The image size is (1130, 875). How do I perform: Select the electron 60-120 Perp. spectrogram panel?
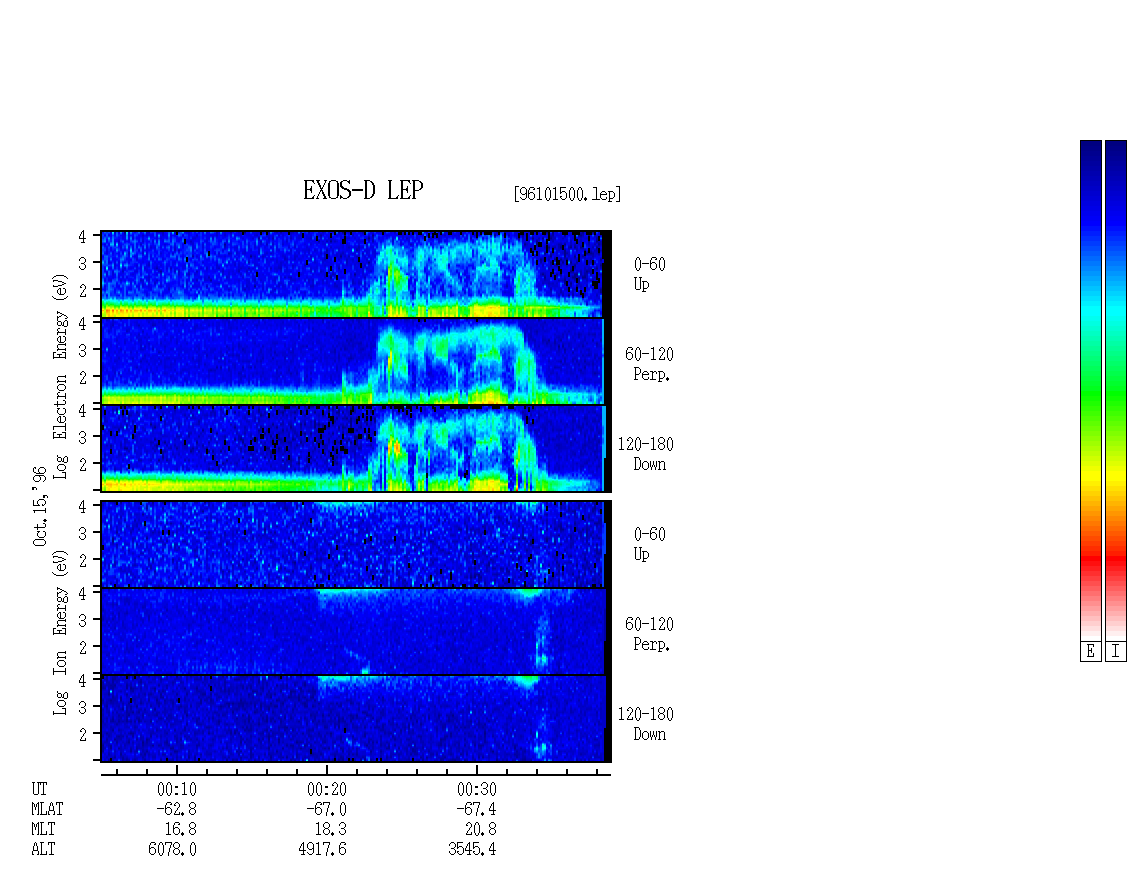pos(356,361)
